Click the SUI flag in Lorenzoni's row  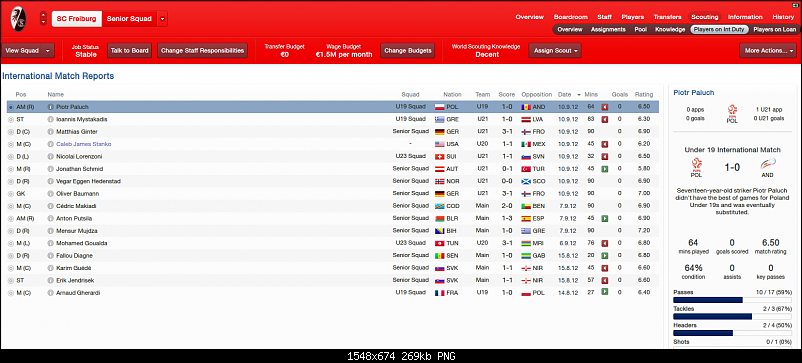click(439, 156)
